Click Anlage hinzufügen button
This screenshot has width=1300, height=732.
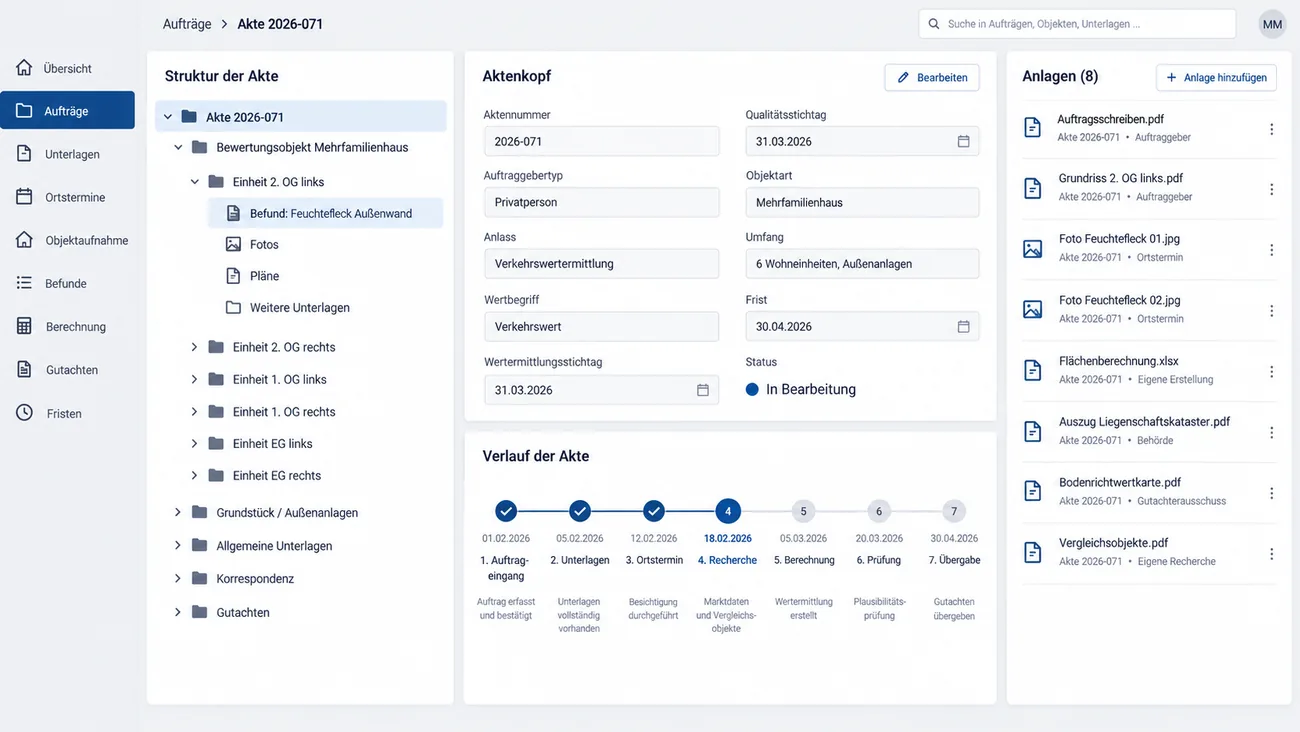(1216, 77)
